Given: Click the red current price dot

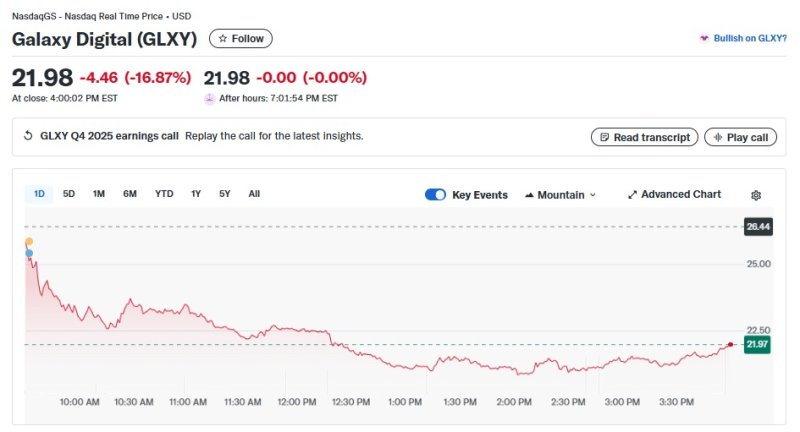Looking at the screenshot, I should pyautogui.click(x=731, y=344).
